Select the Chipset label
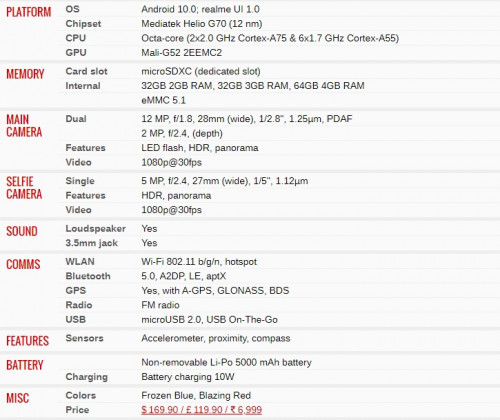This screenshot has height=420, width=500. click(83, 24)
